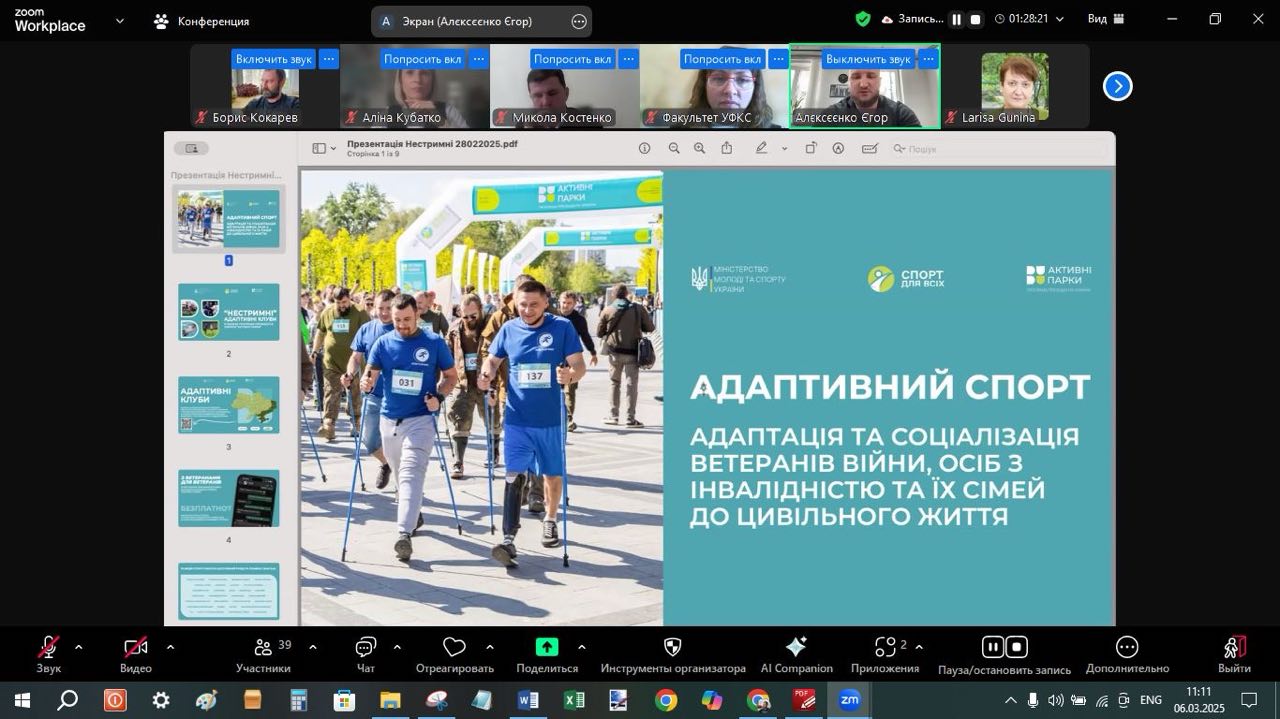
Task: Turn on the video camera
Action: 136,647
